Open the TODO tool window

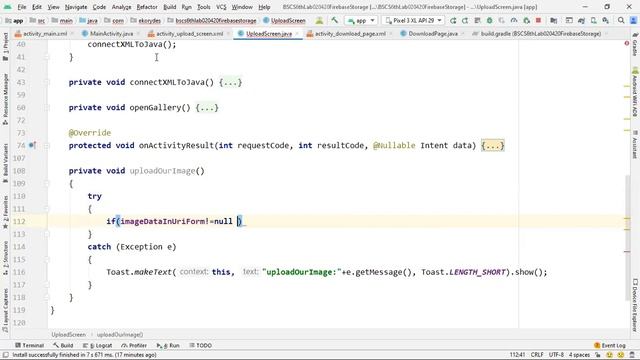200,345
